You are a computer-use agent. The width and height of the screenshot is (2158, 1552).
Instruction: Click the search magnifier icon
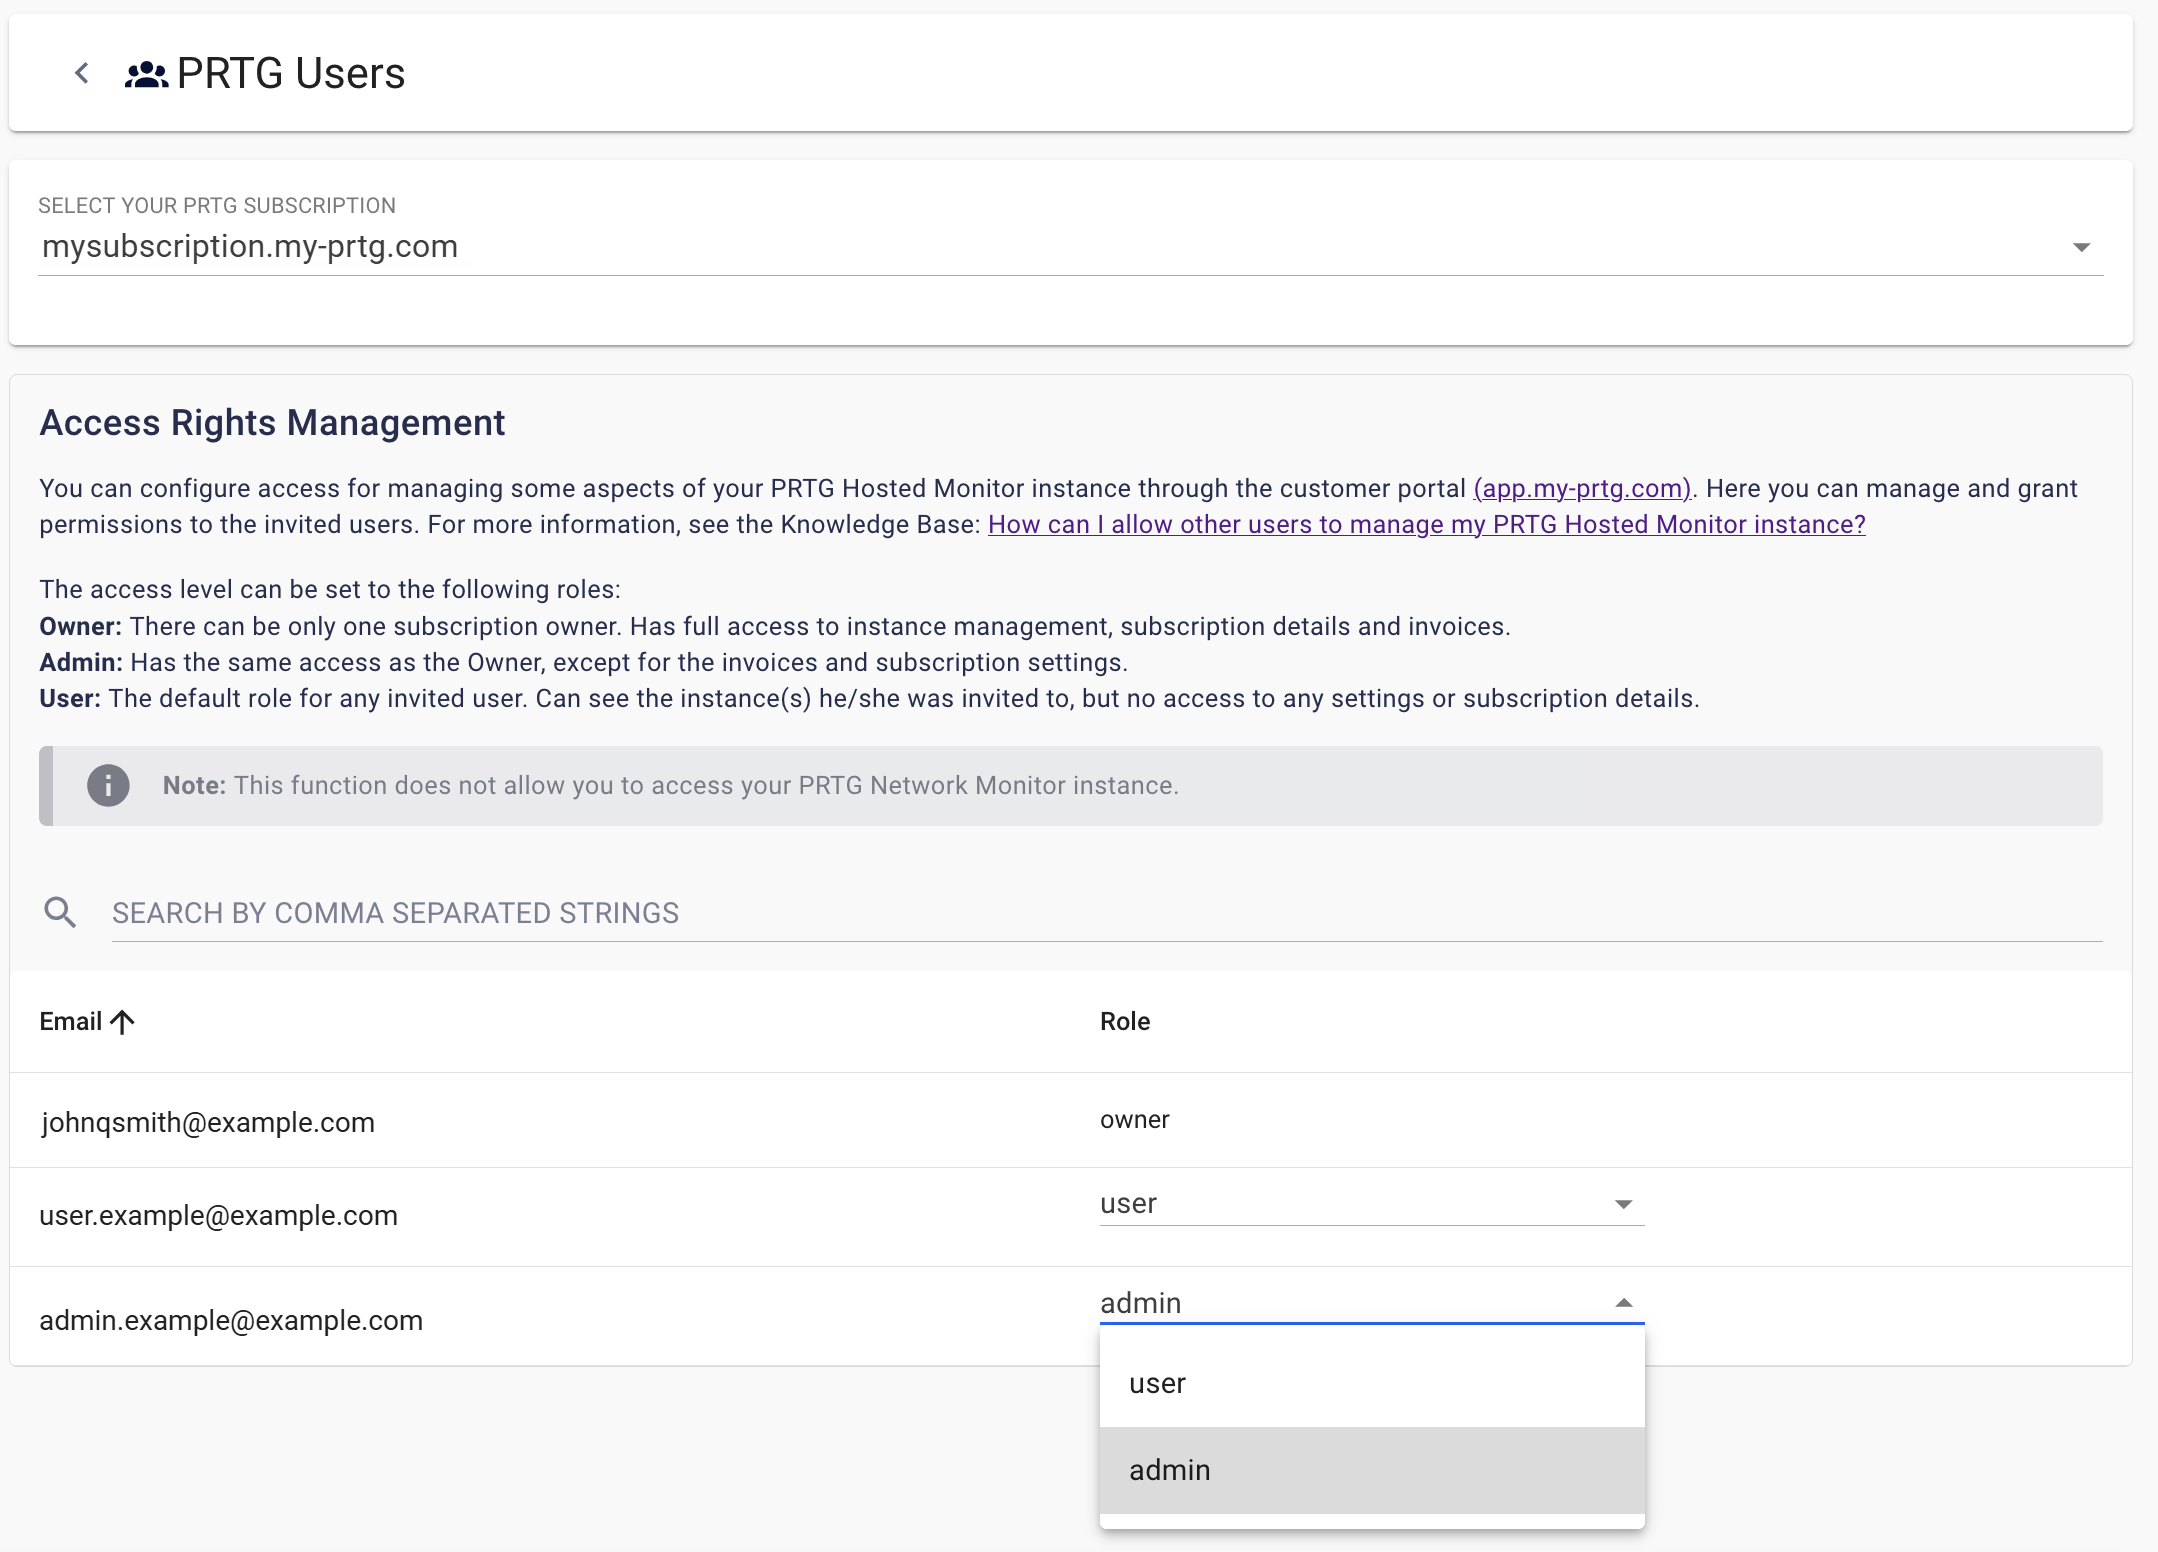click(x=60, y=912)
